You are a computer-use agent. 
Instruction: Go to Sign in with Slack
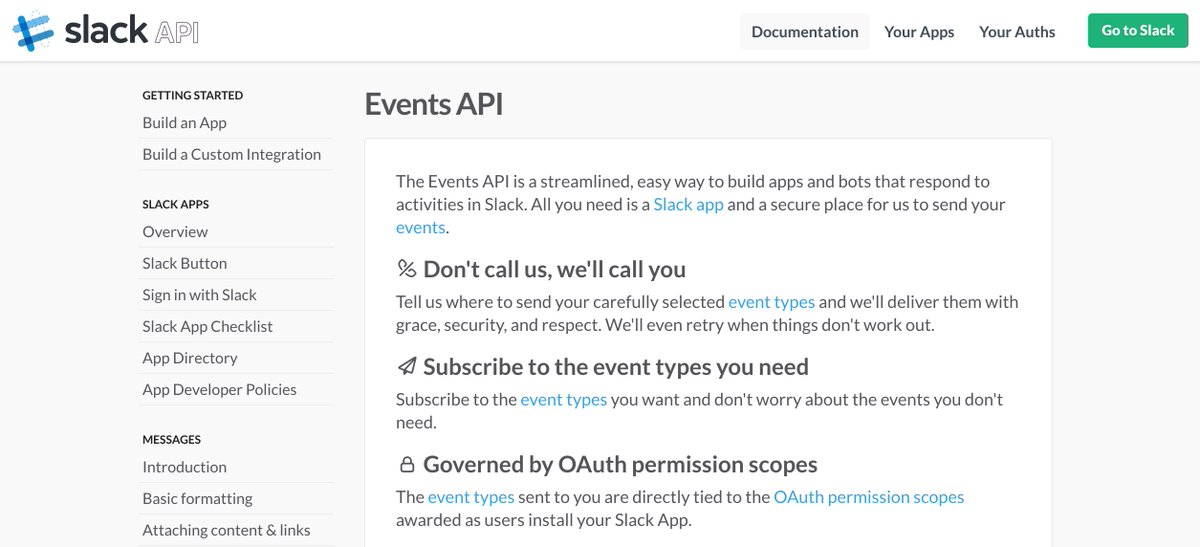[200, 295]
